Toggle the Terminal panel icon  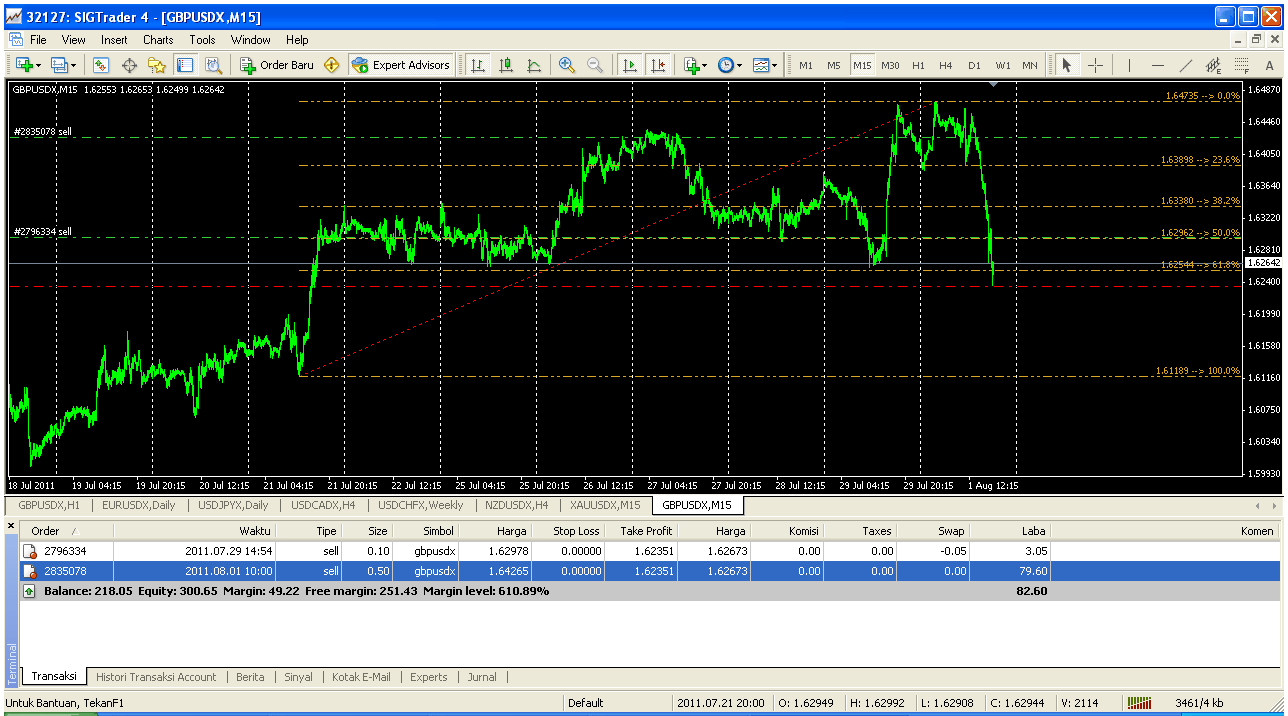185,65
